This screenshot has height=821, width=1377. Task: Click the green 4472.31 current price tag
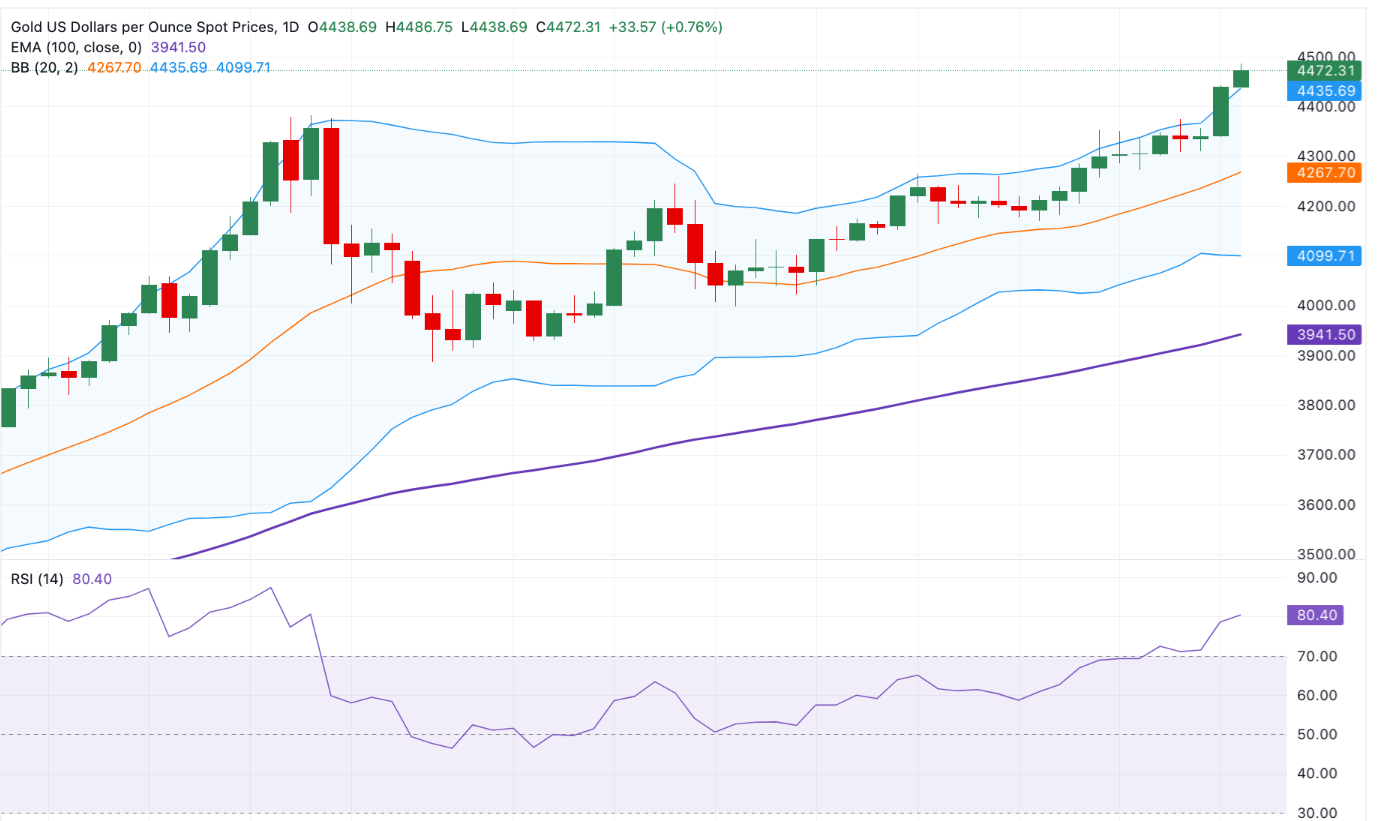1325,70
